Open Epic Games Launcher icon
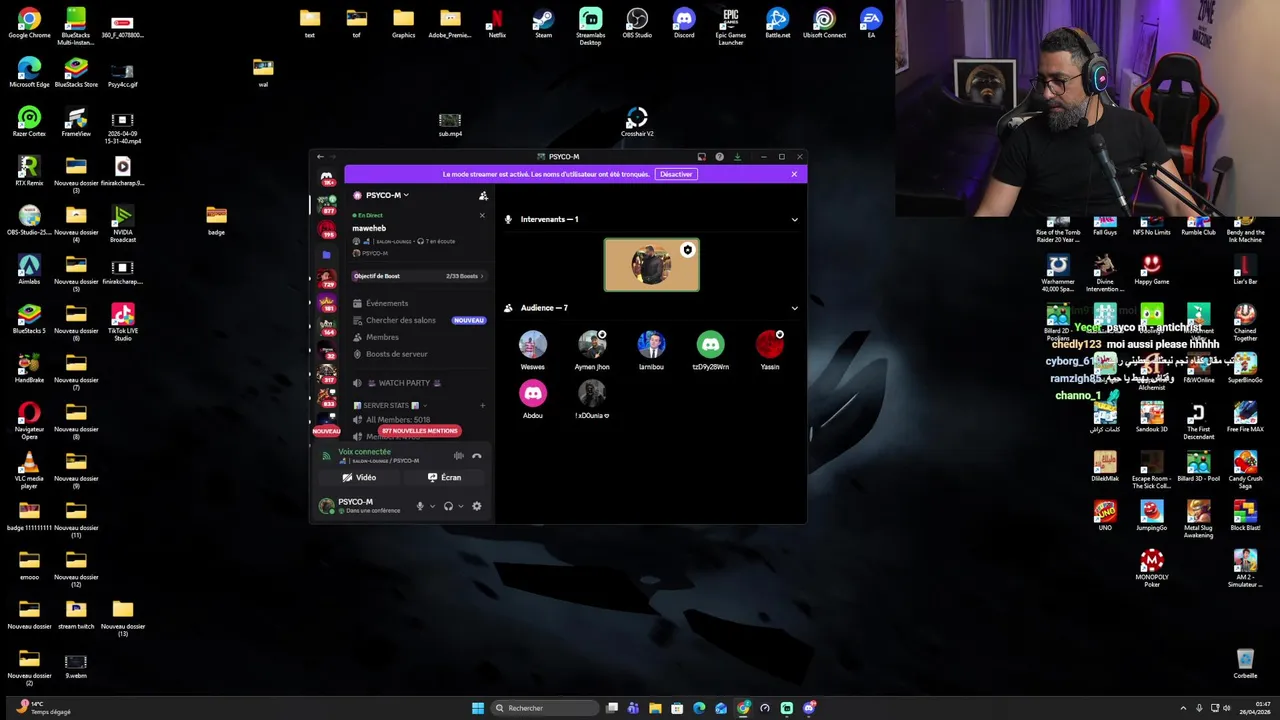This screenshot has height=720, width=1280. click(x=731, y=26)
